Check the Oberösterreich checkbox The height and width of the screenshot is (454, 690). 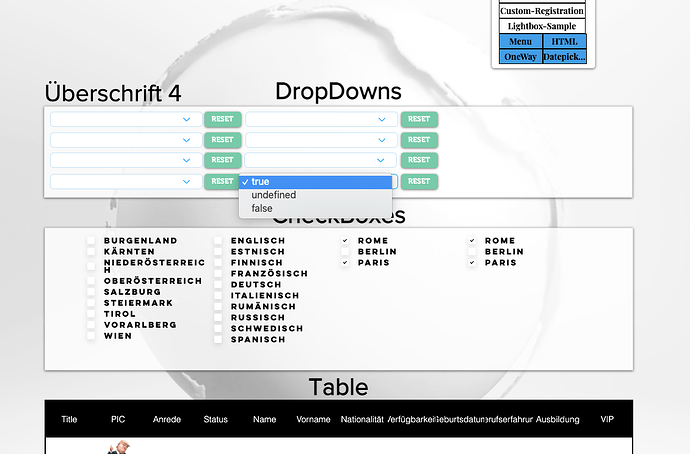[x=91, y=281]
